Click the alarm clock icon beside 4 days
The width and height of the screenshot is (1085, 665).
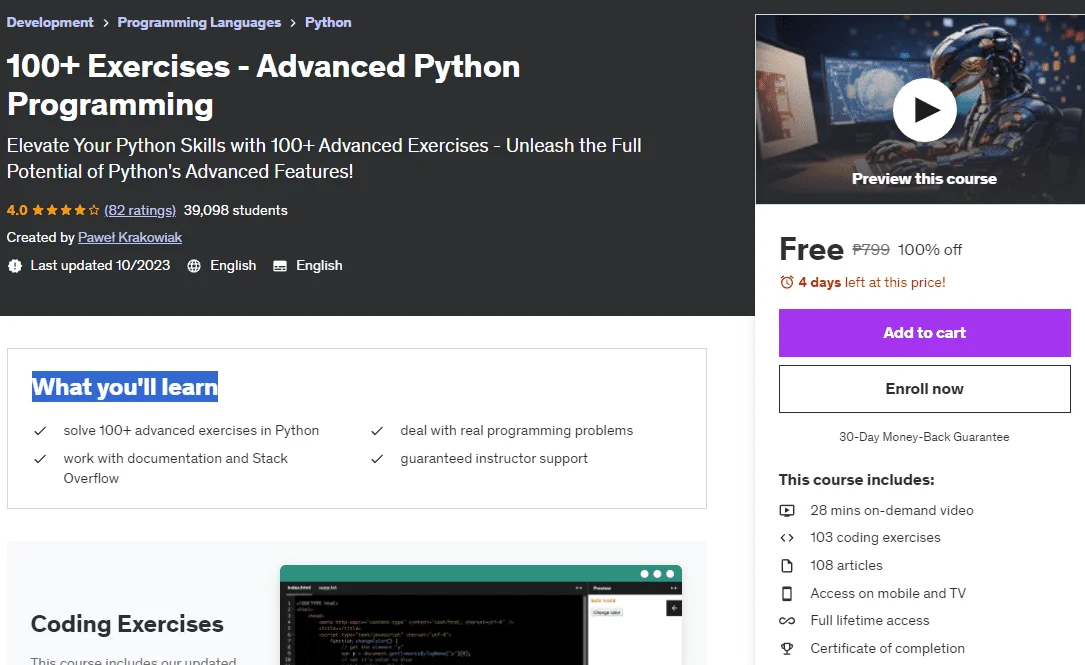click(x=787, y=282)
